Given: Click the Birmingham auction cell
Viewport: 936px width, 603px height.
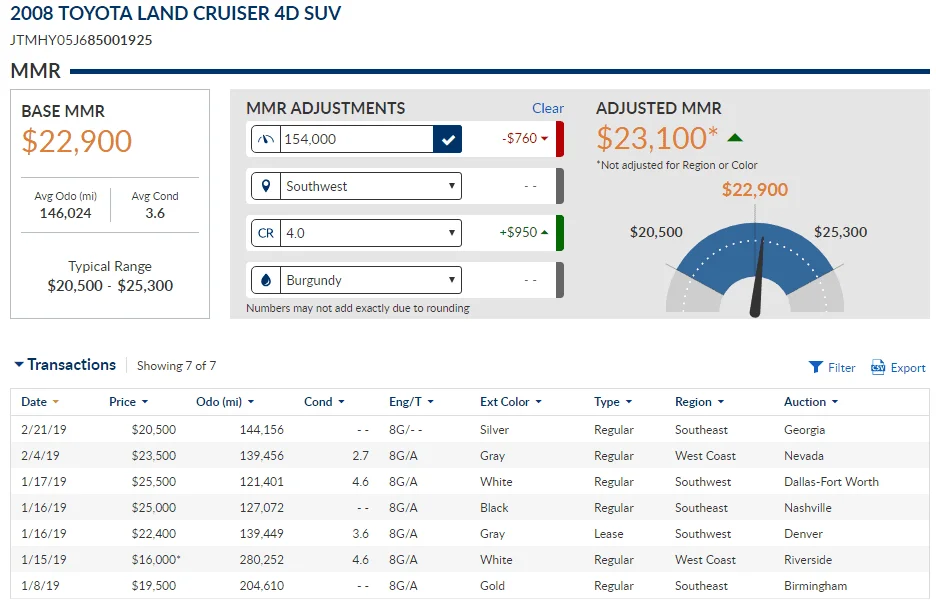Looking at the screenshot, I should [x=815, y=586].
